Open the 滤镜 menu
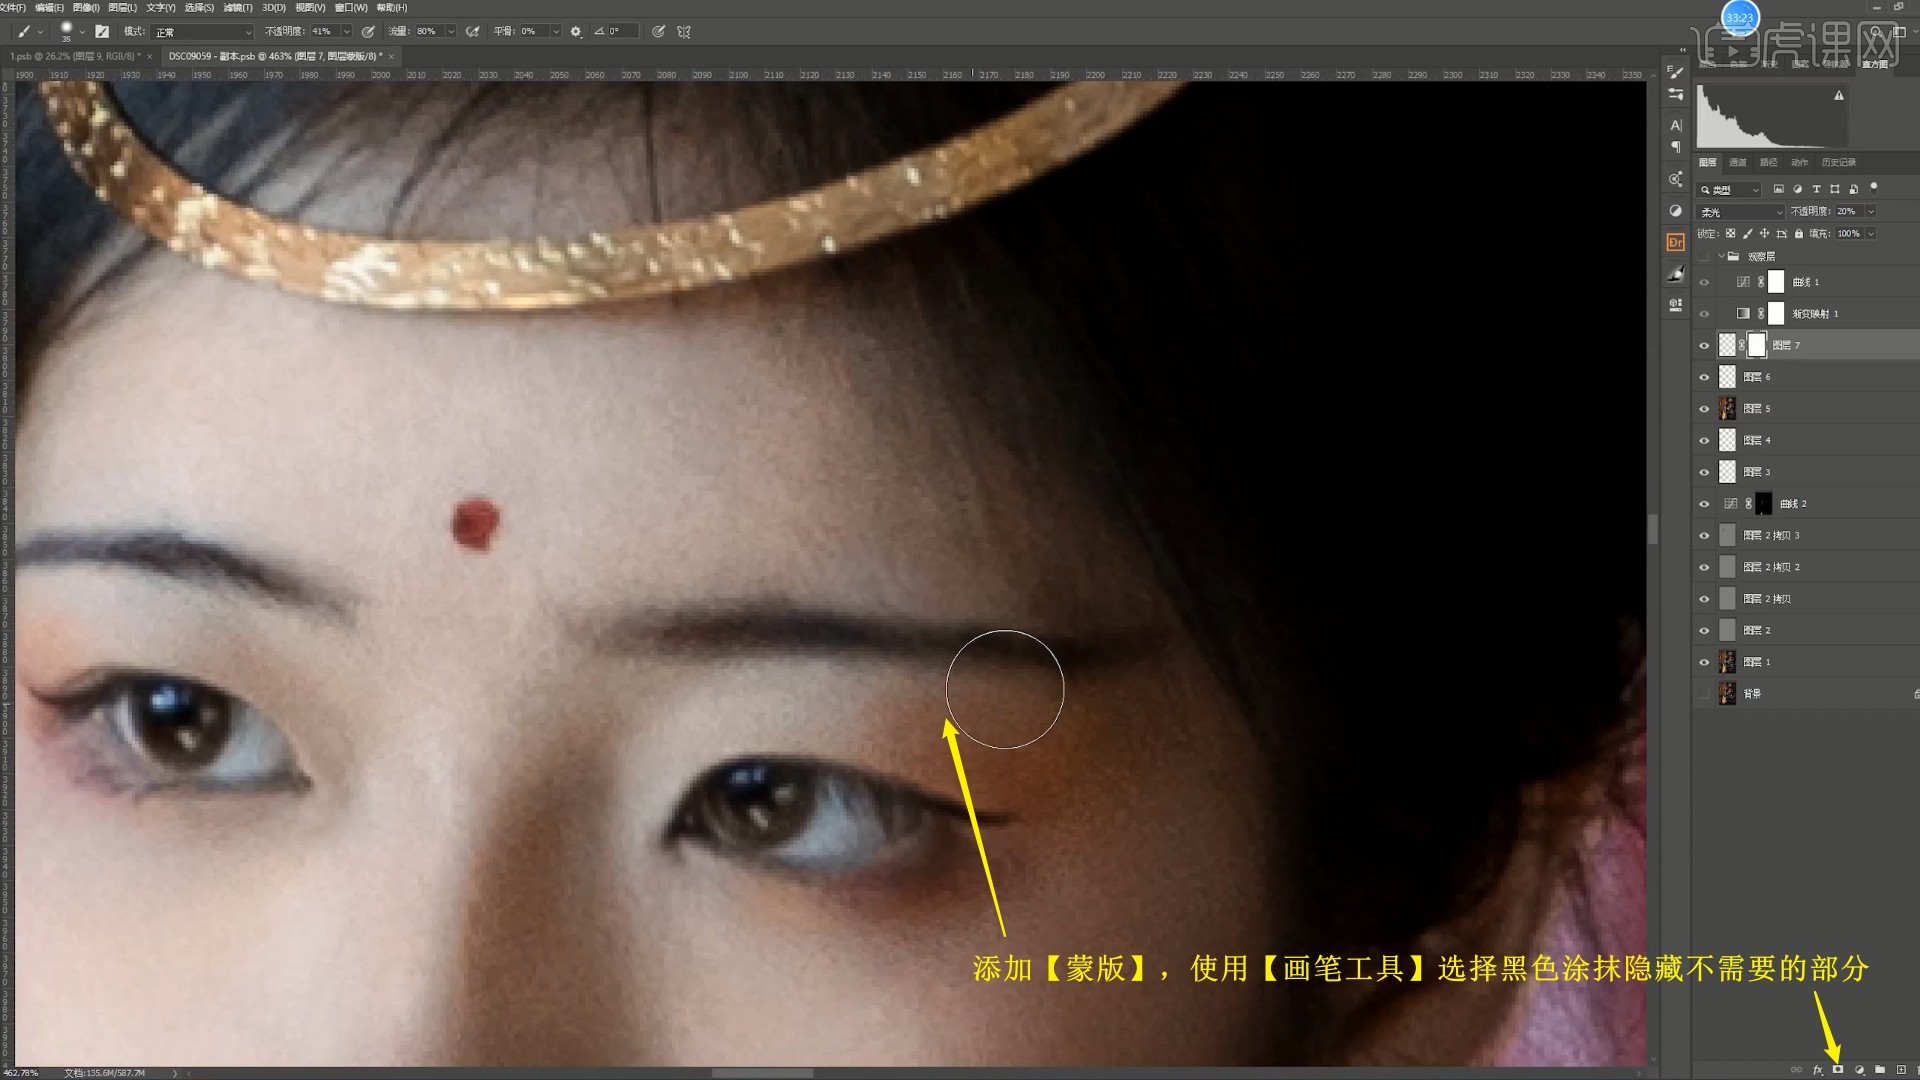This screenshot has width=1920, height=1080. point(238,7)
